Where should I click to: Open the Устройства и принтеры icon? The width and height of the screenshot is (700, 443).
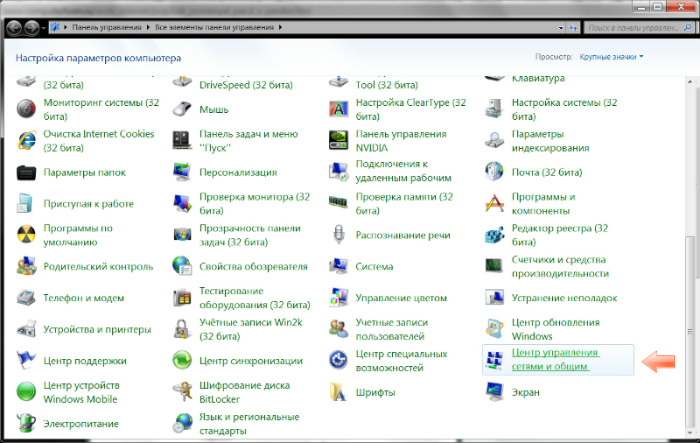[x=26, y=329]
